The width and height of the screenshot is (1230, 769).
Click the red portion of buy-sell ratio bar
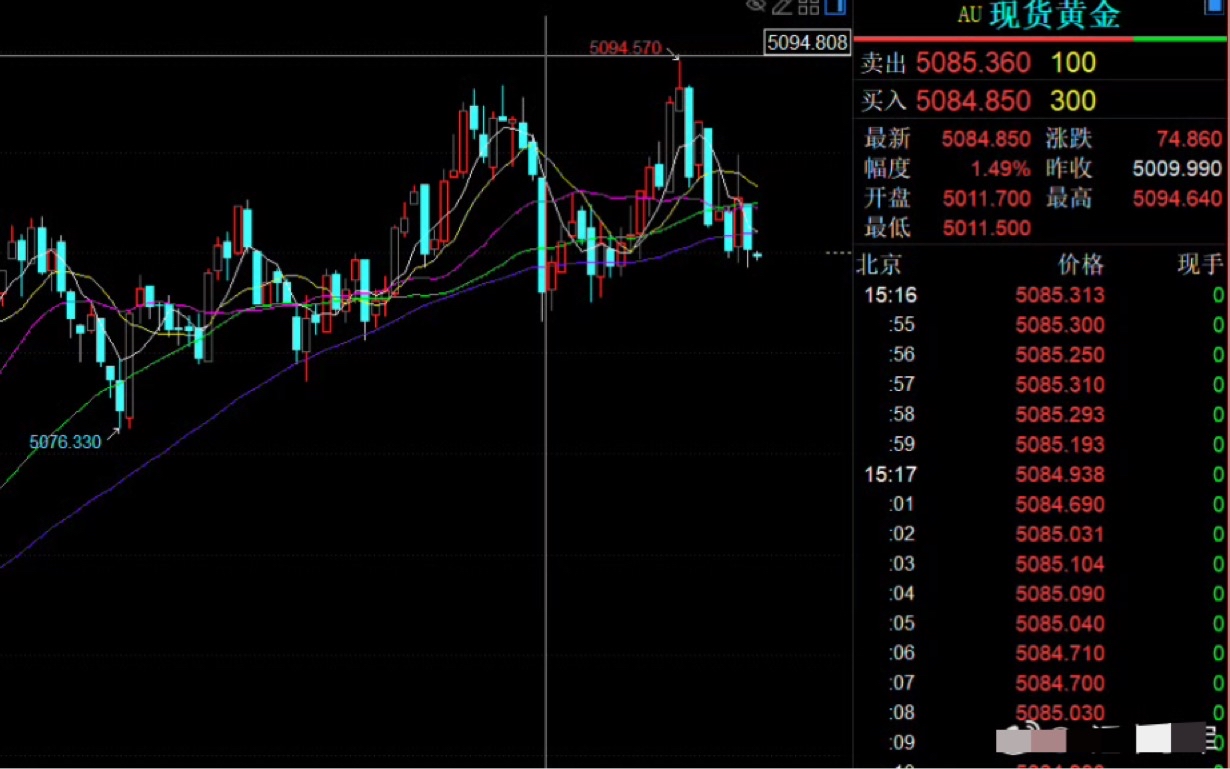(x=994, y=39)
